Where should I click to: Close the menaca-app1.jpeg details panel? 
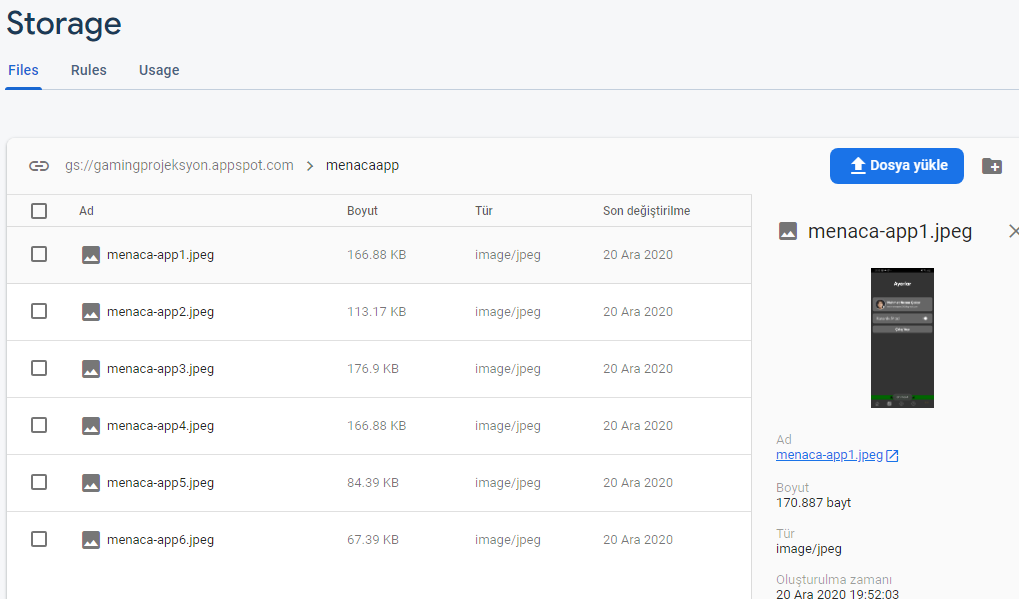click(x=1013, y=231)
